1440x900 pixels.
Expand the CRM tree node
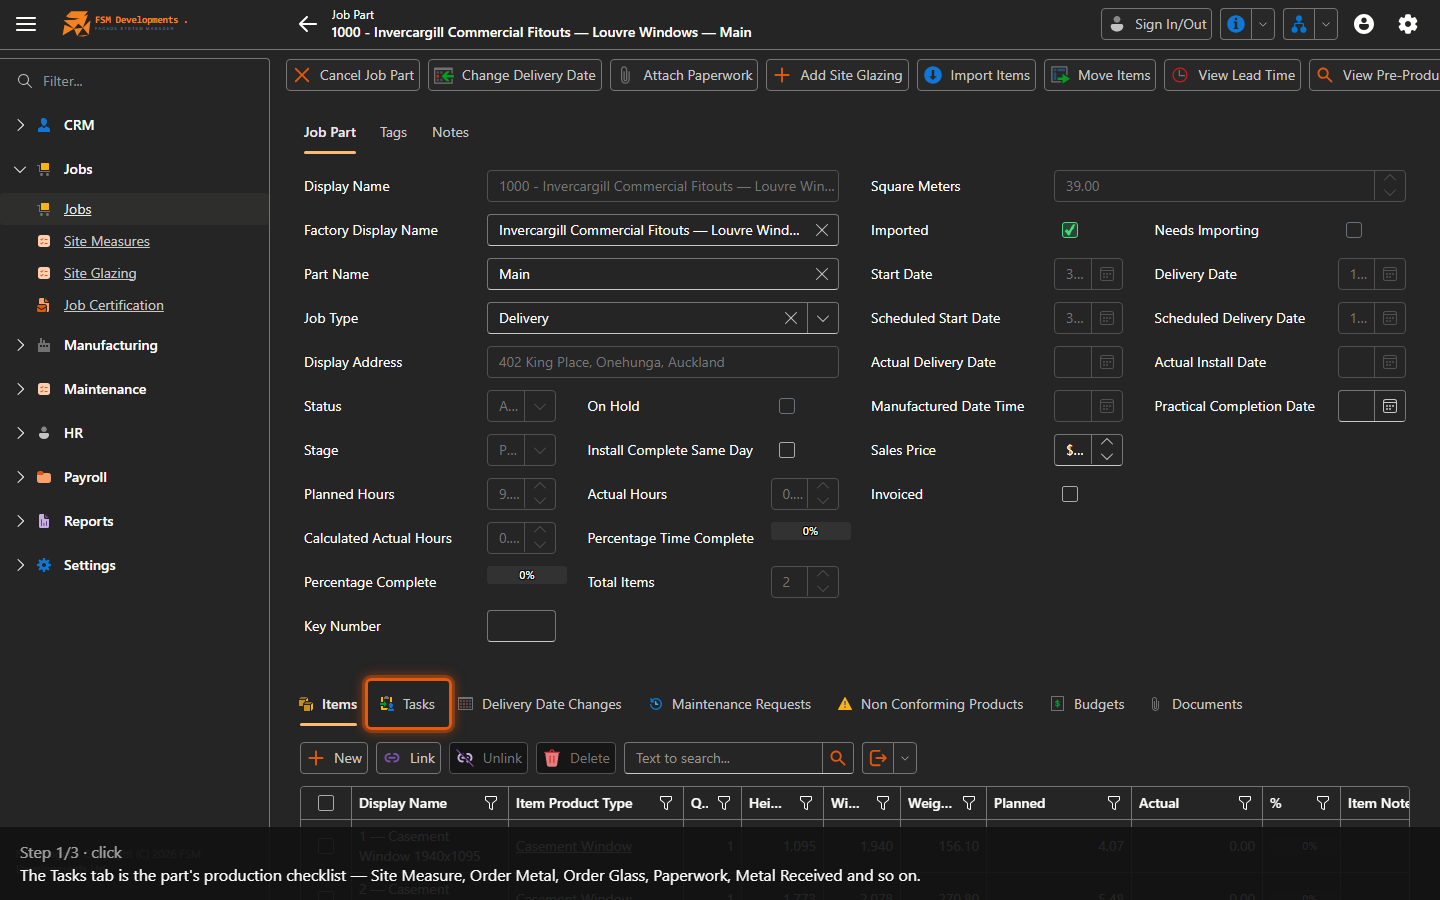[20, 125]
